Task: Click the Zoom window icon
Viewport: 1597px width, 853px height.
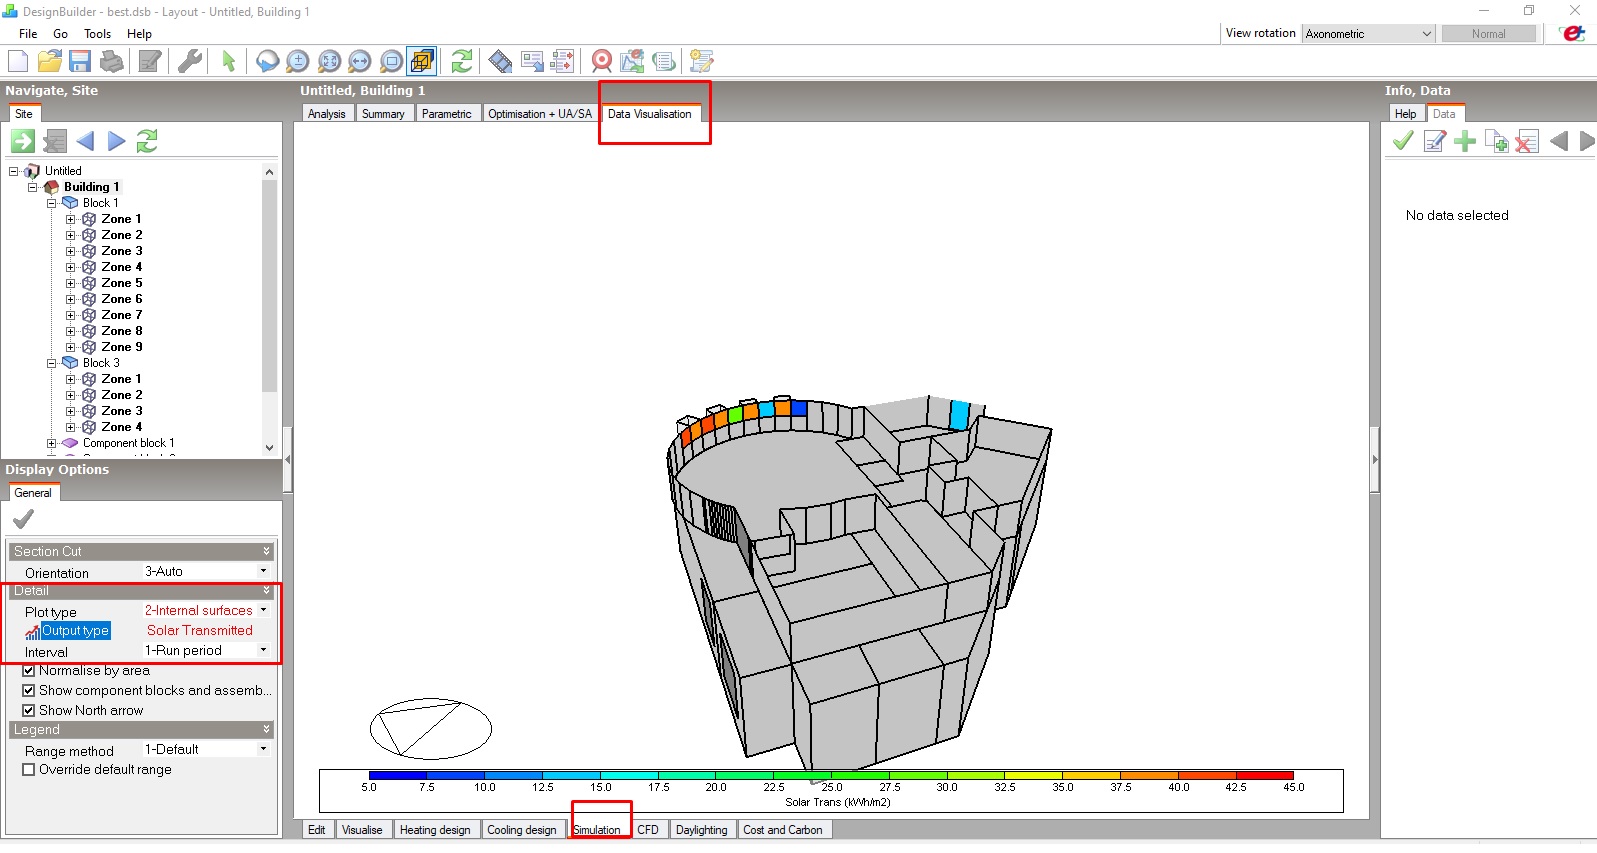Action: point(391,61)
